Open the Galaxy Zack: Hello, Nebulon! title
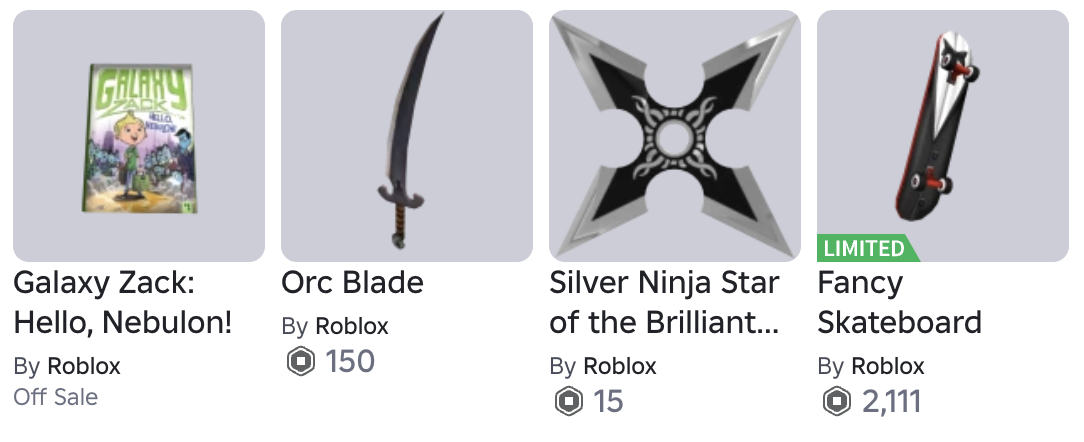Screen dimensions: 1084x442 [x=123, y=302]
